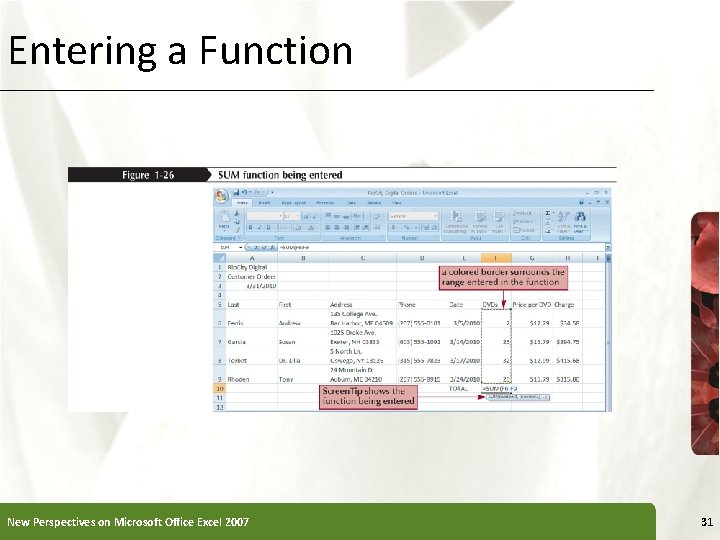Open the Formulas ribbon tab
Screen dimensions: 720x540
325,202
